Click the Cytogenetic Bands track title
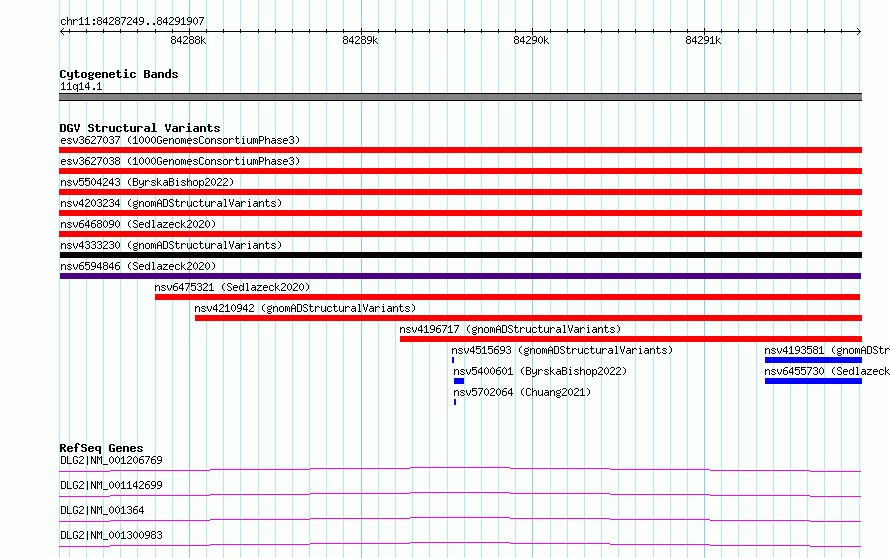890x558 pixels. click(x=119, y=74)
